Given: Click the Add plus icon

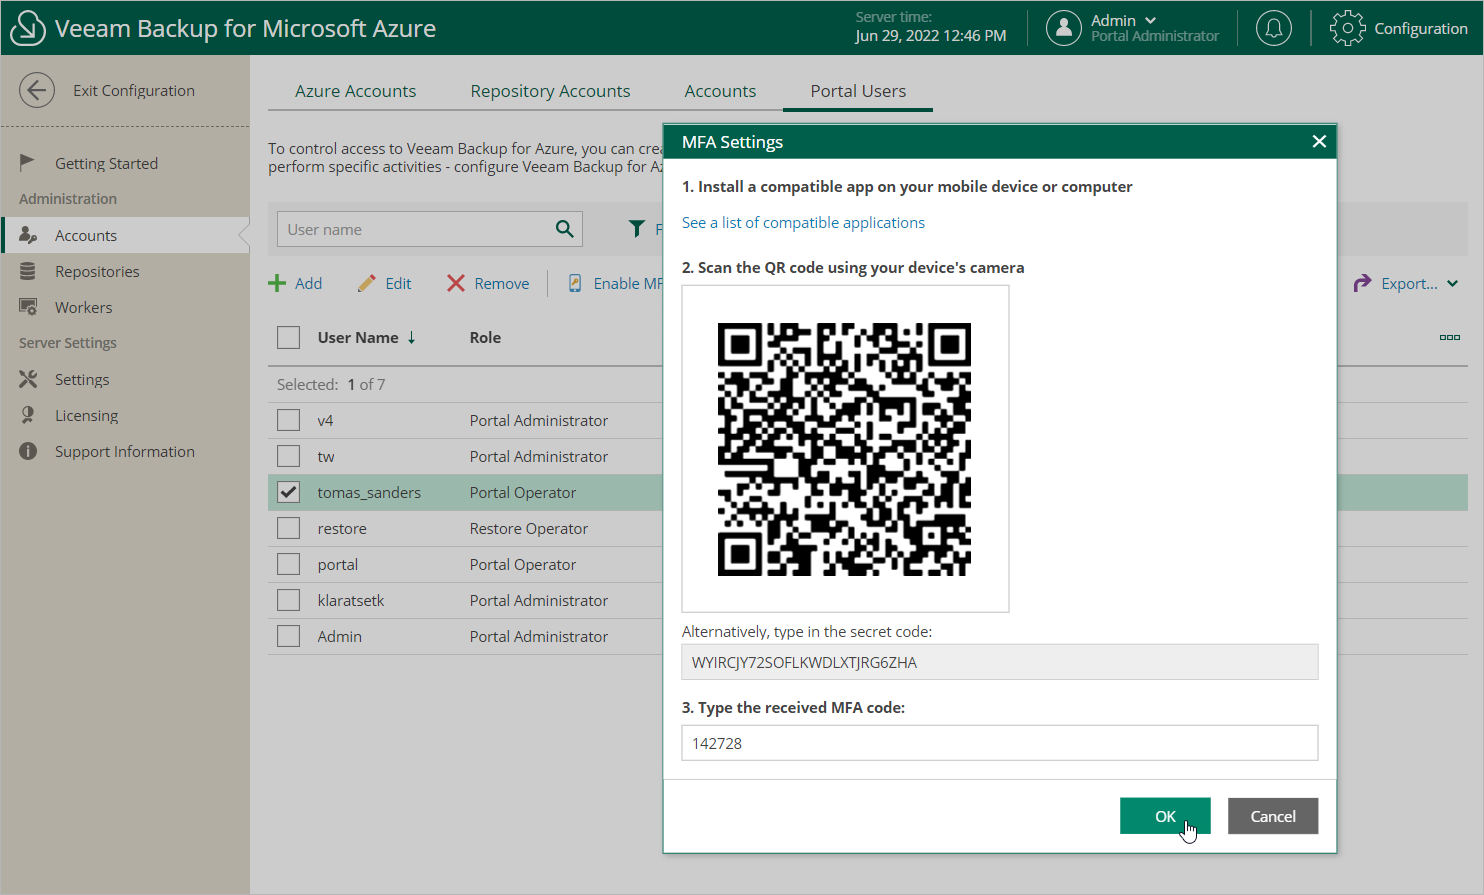Looking at the screenshot, I should pos(277,283).
